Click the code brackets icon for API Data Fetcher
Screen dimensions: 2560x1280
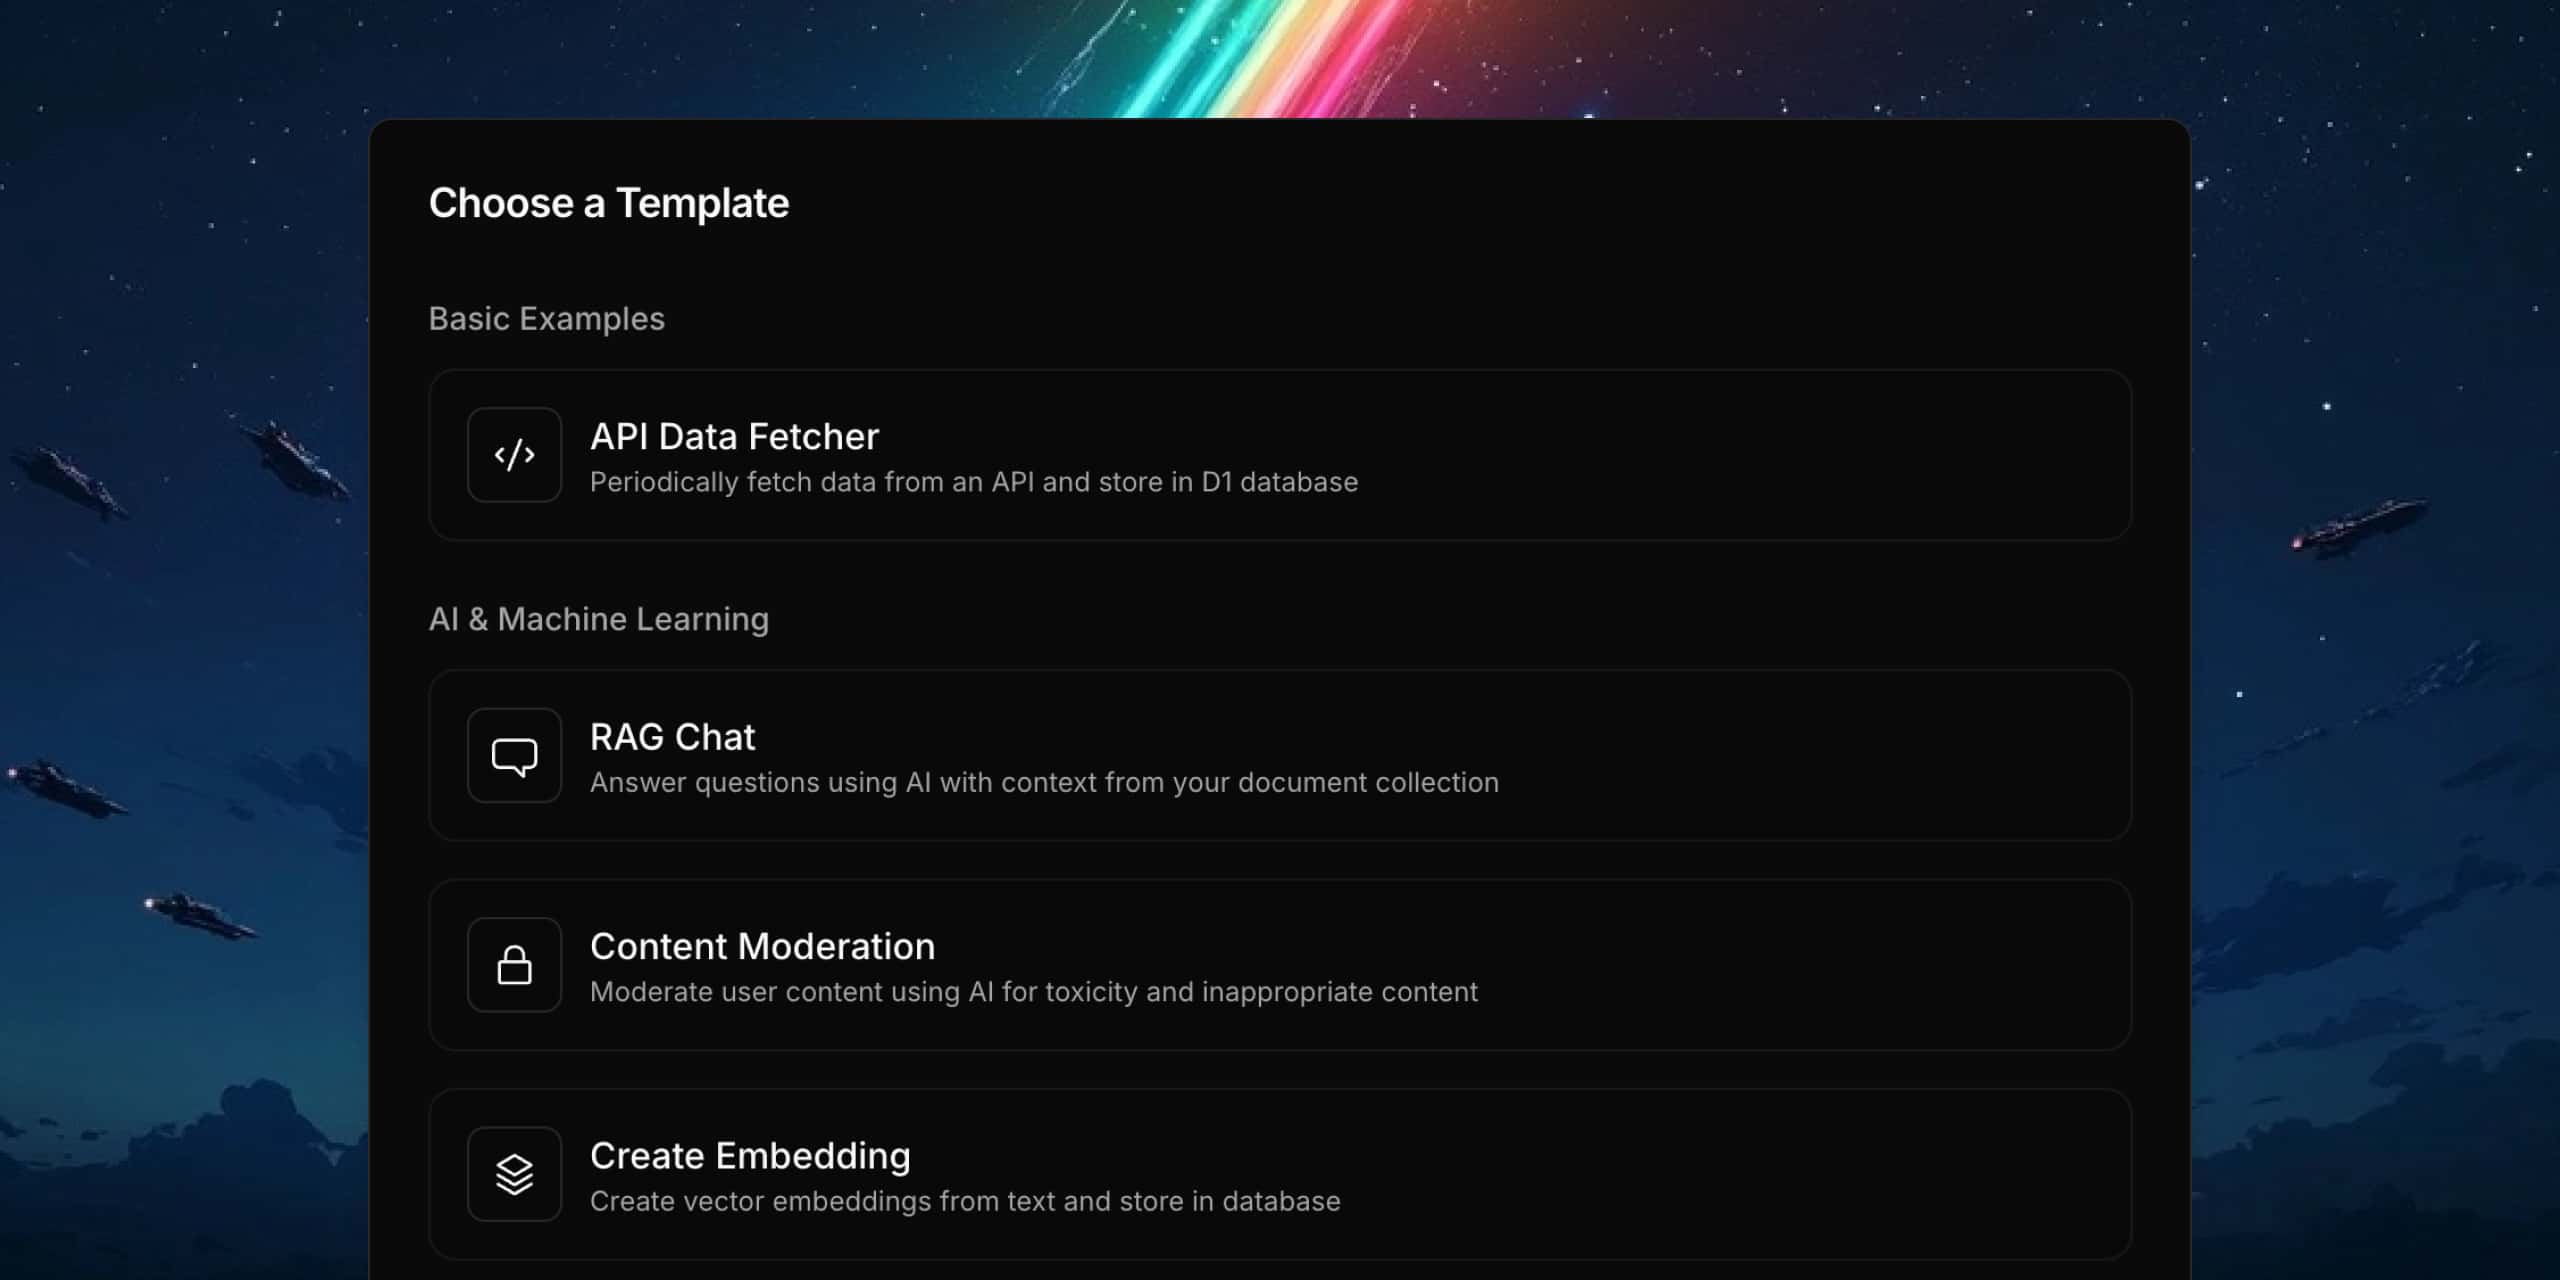click(514, 455)
